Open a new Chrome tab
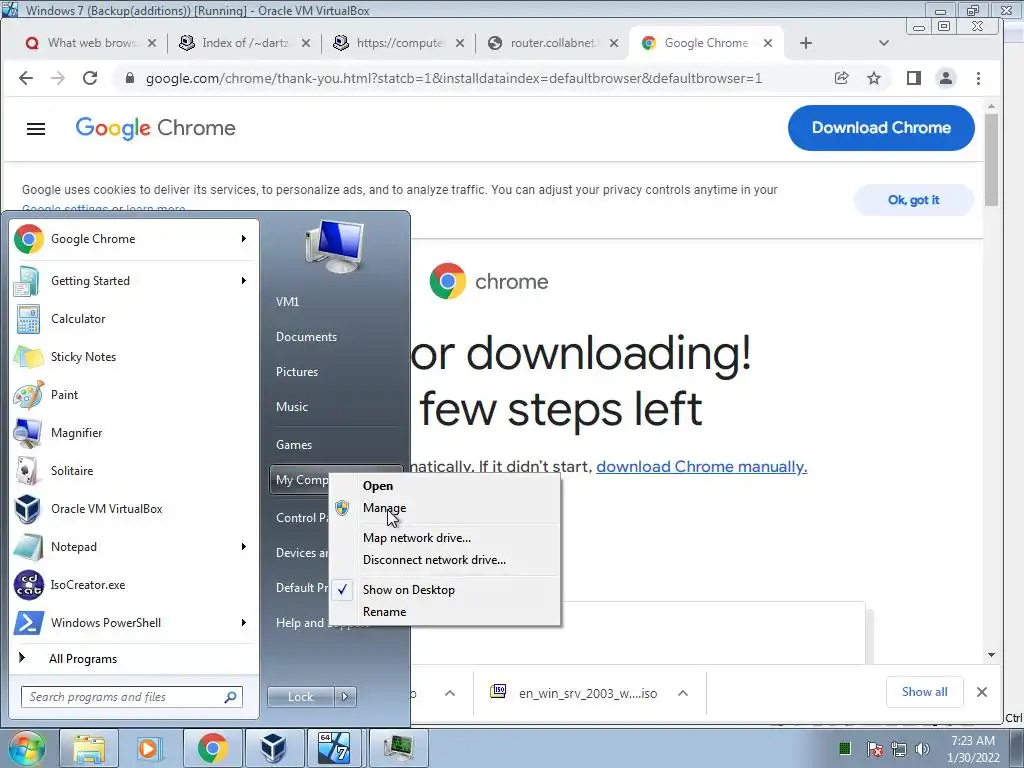1024x768 pixels. 806,43
